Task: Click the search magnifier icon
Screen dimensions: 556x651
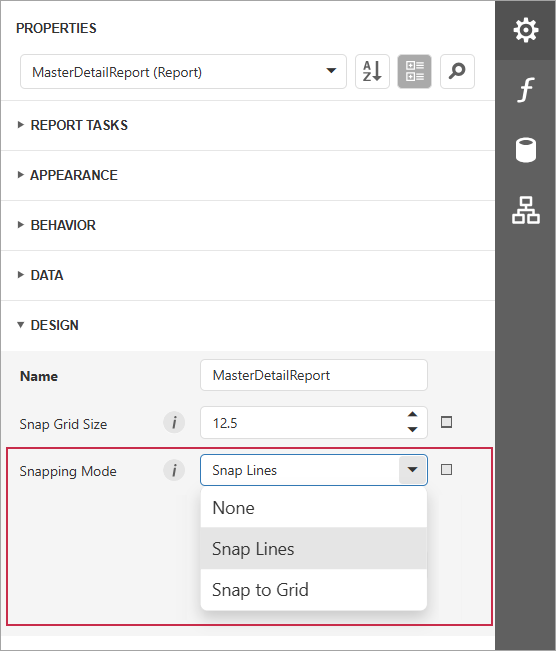Action: coord(457,71)
